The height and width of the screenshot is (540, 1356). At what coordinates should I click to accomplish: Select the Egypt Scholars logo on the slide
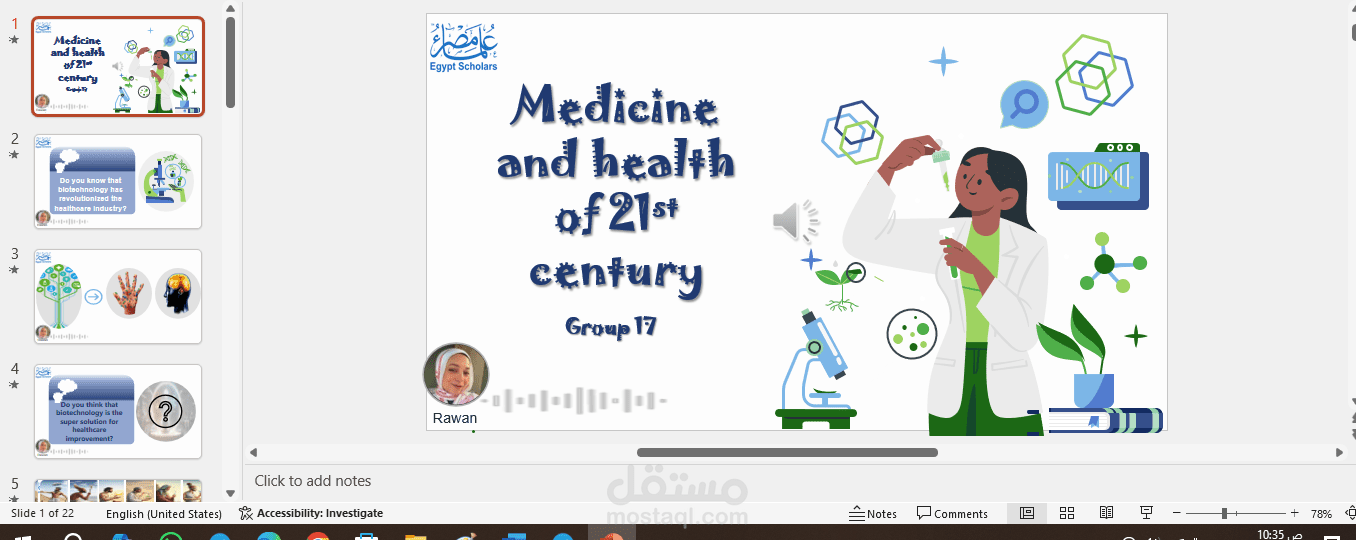point(464,46)
